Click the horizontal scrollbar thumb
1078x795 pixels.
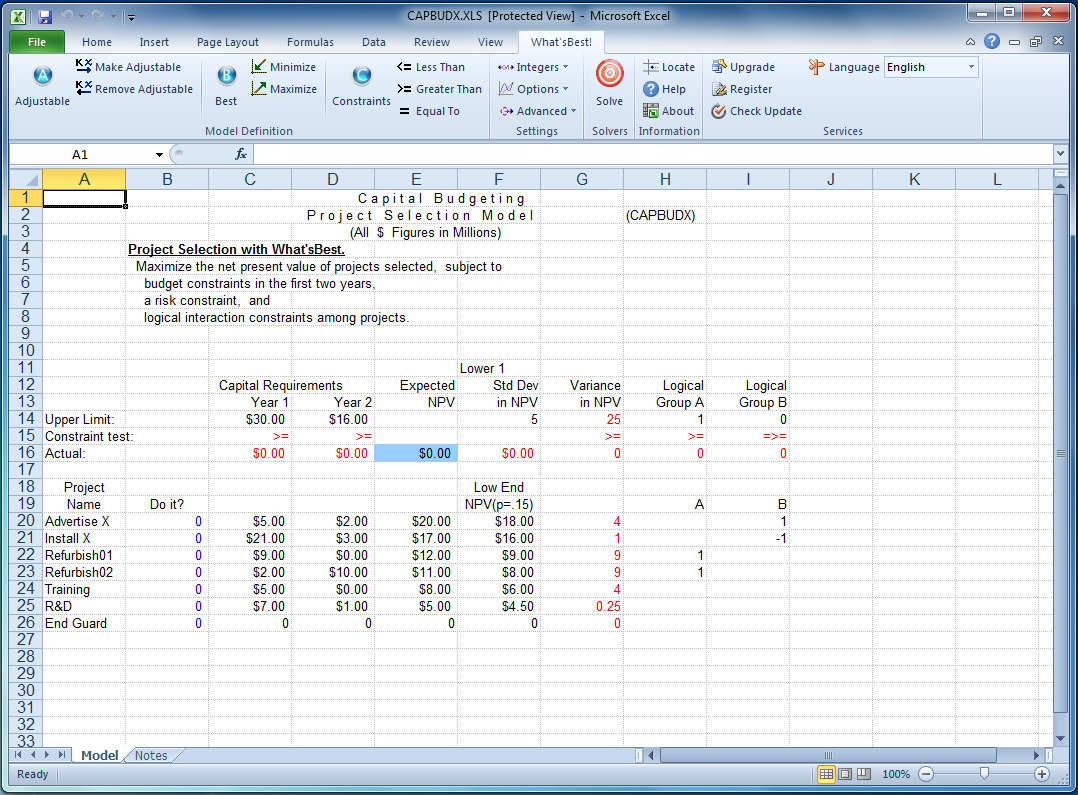point(828,755)
